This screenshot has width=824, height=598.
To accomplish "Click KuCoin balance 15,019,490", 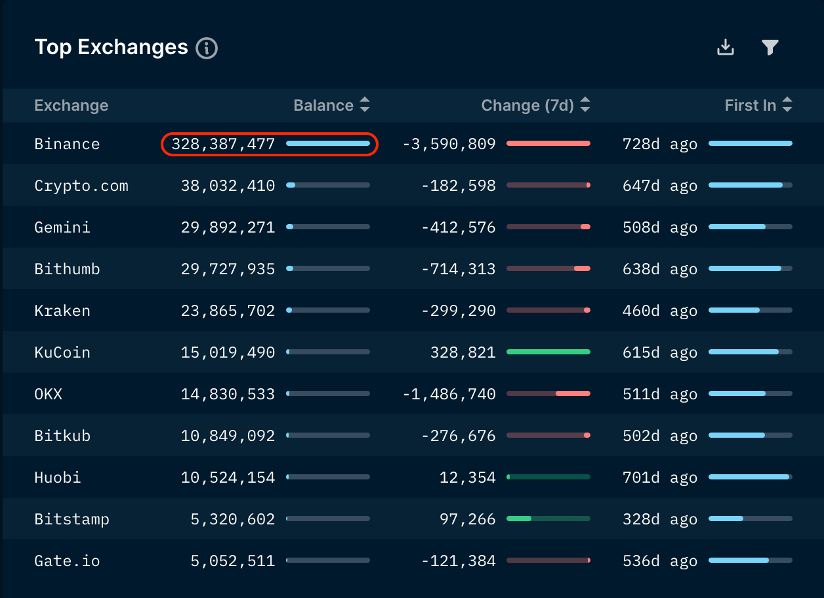I will pyautogui.click(x=228, y=352).
